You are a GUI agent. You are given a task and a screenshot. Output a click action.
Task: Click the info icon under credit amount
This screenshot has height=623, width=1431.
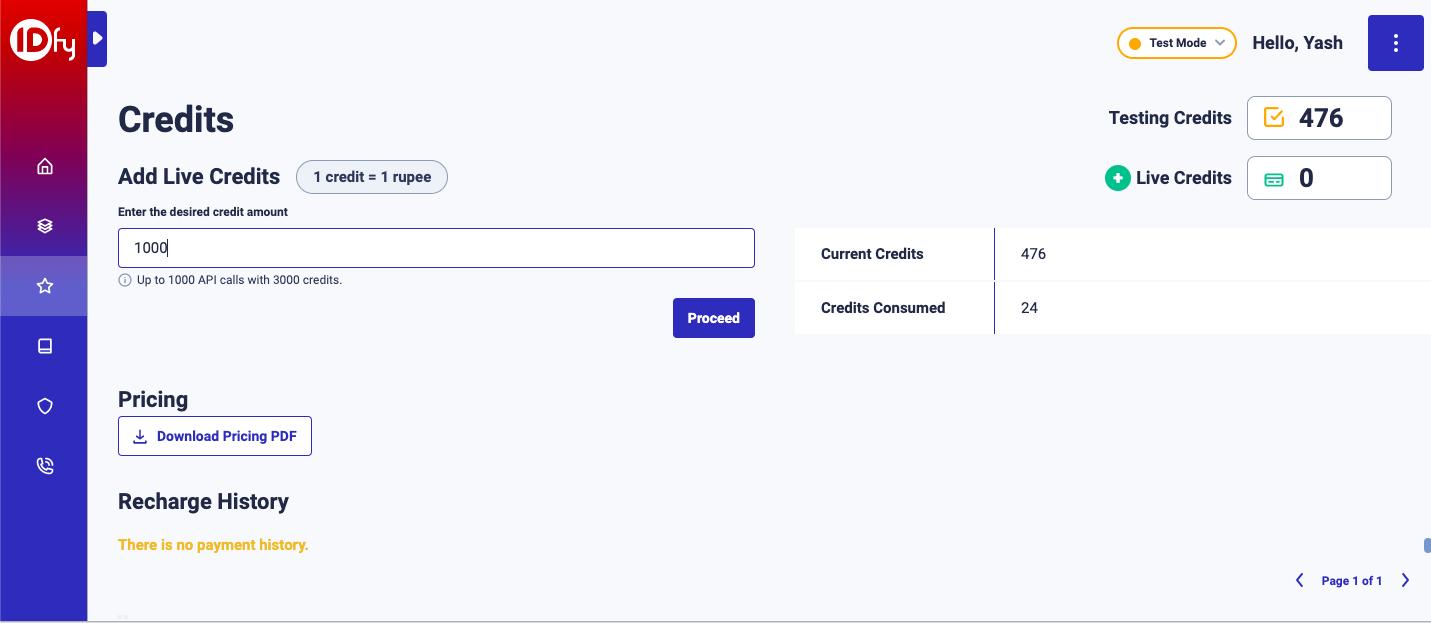[125, 280]
